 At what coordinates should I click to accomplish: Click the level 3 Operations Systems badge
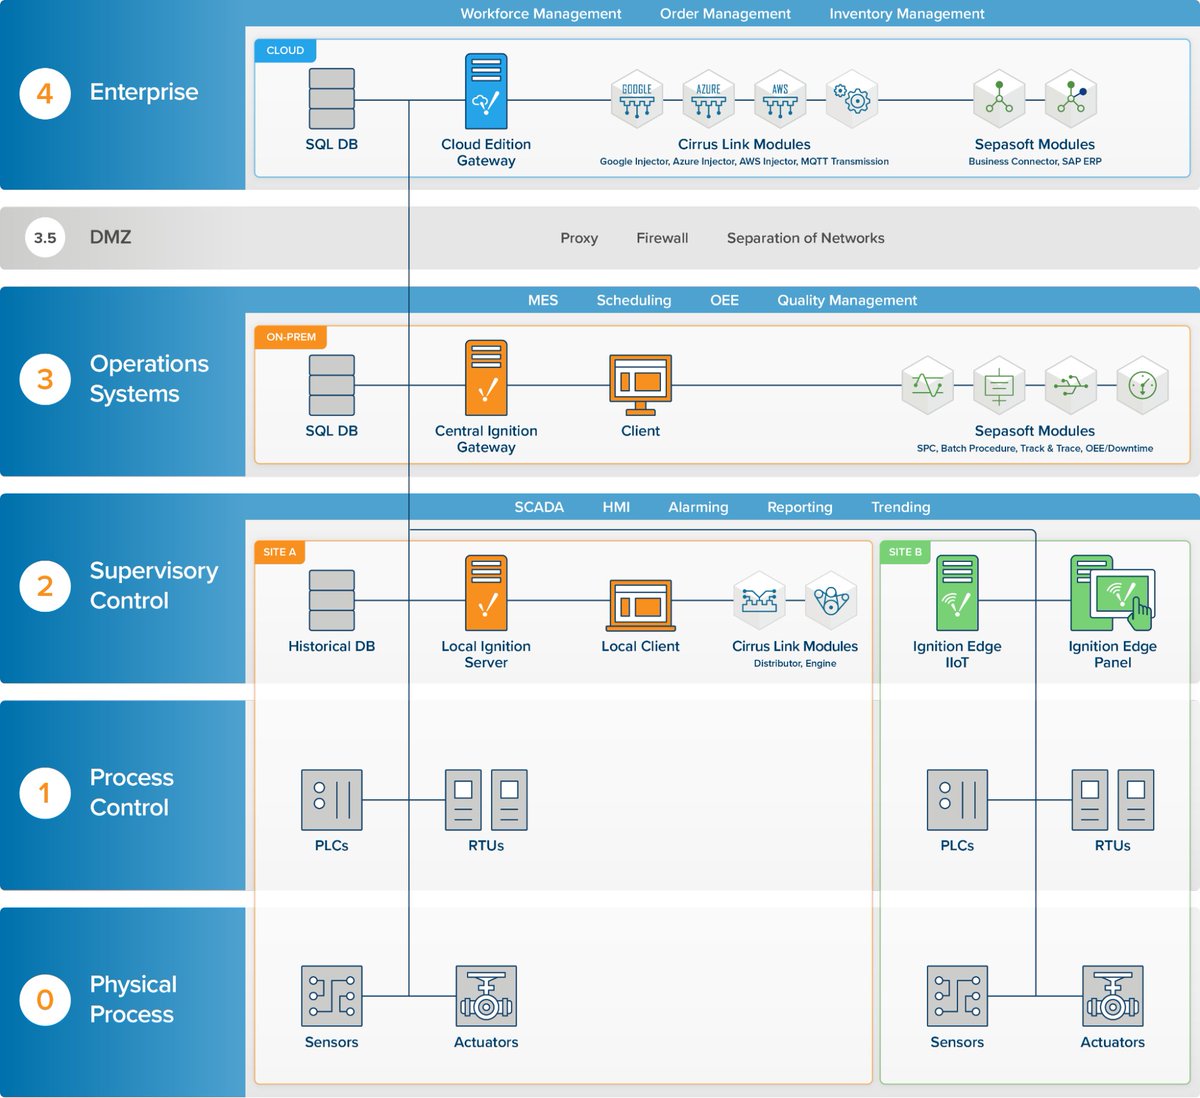(x=45, y=379)
